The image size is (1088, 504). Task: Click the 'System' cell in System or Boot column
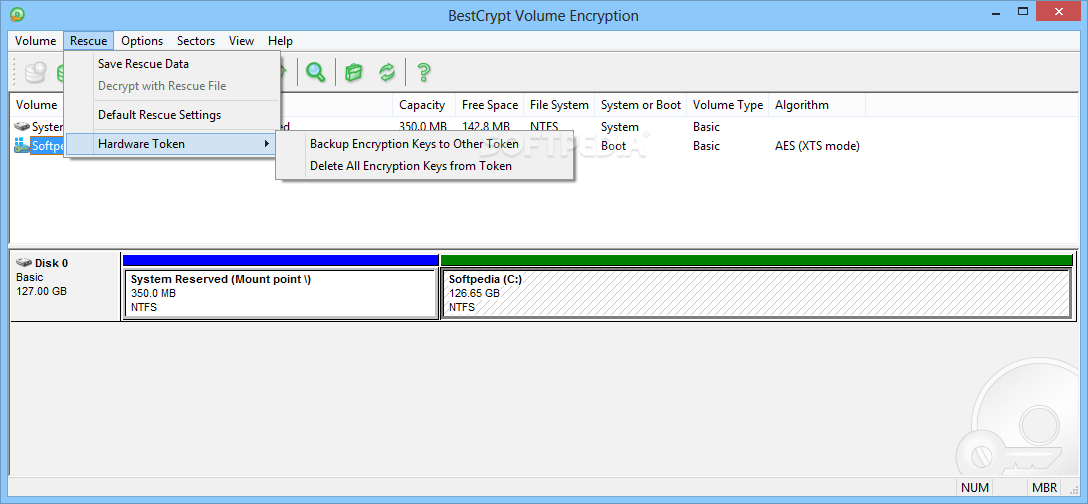[620, 127]
